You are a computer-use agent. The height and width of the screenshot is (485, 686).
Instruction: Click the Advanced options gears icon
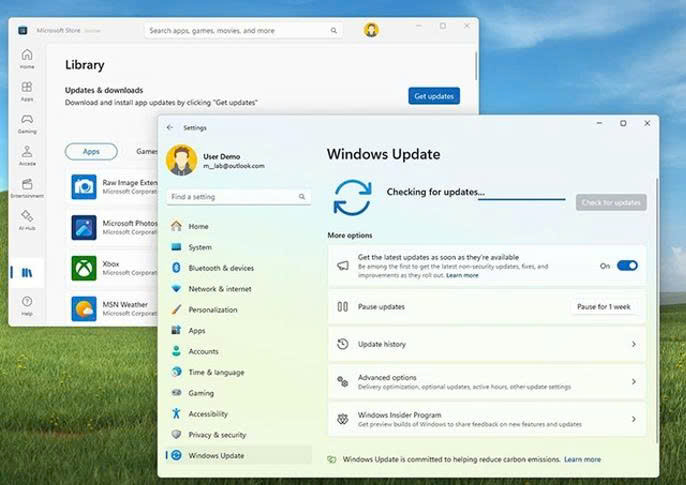(x=343, y=382)
